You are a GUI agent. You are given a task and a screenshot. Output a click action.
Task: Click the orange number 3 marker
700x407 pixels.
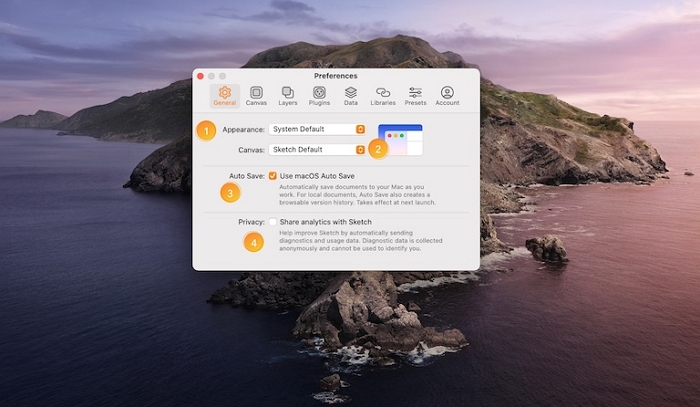tap(231, 193)
